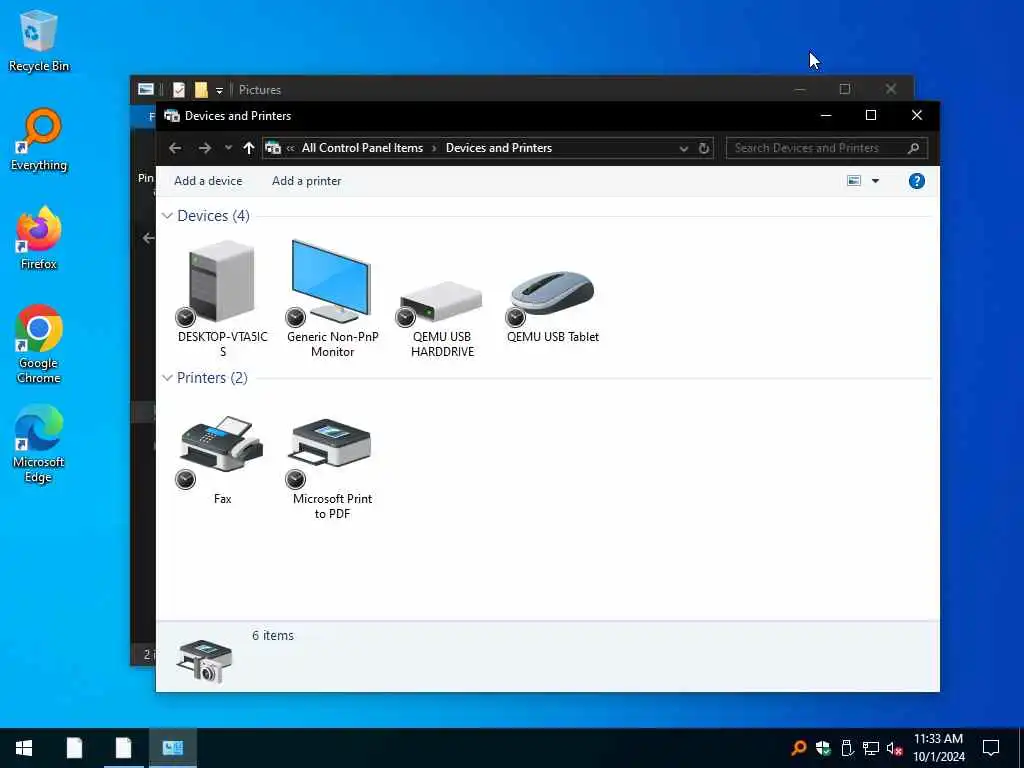Click the Devices and Printers taskbar button

(172, 748)
